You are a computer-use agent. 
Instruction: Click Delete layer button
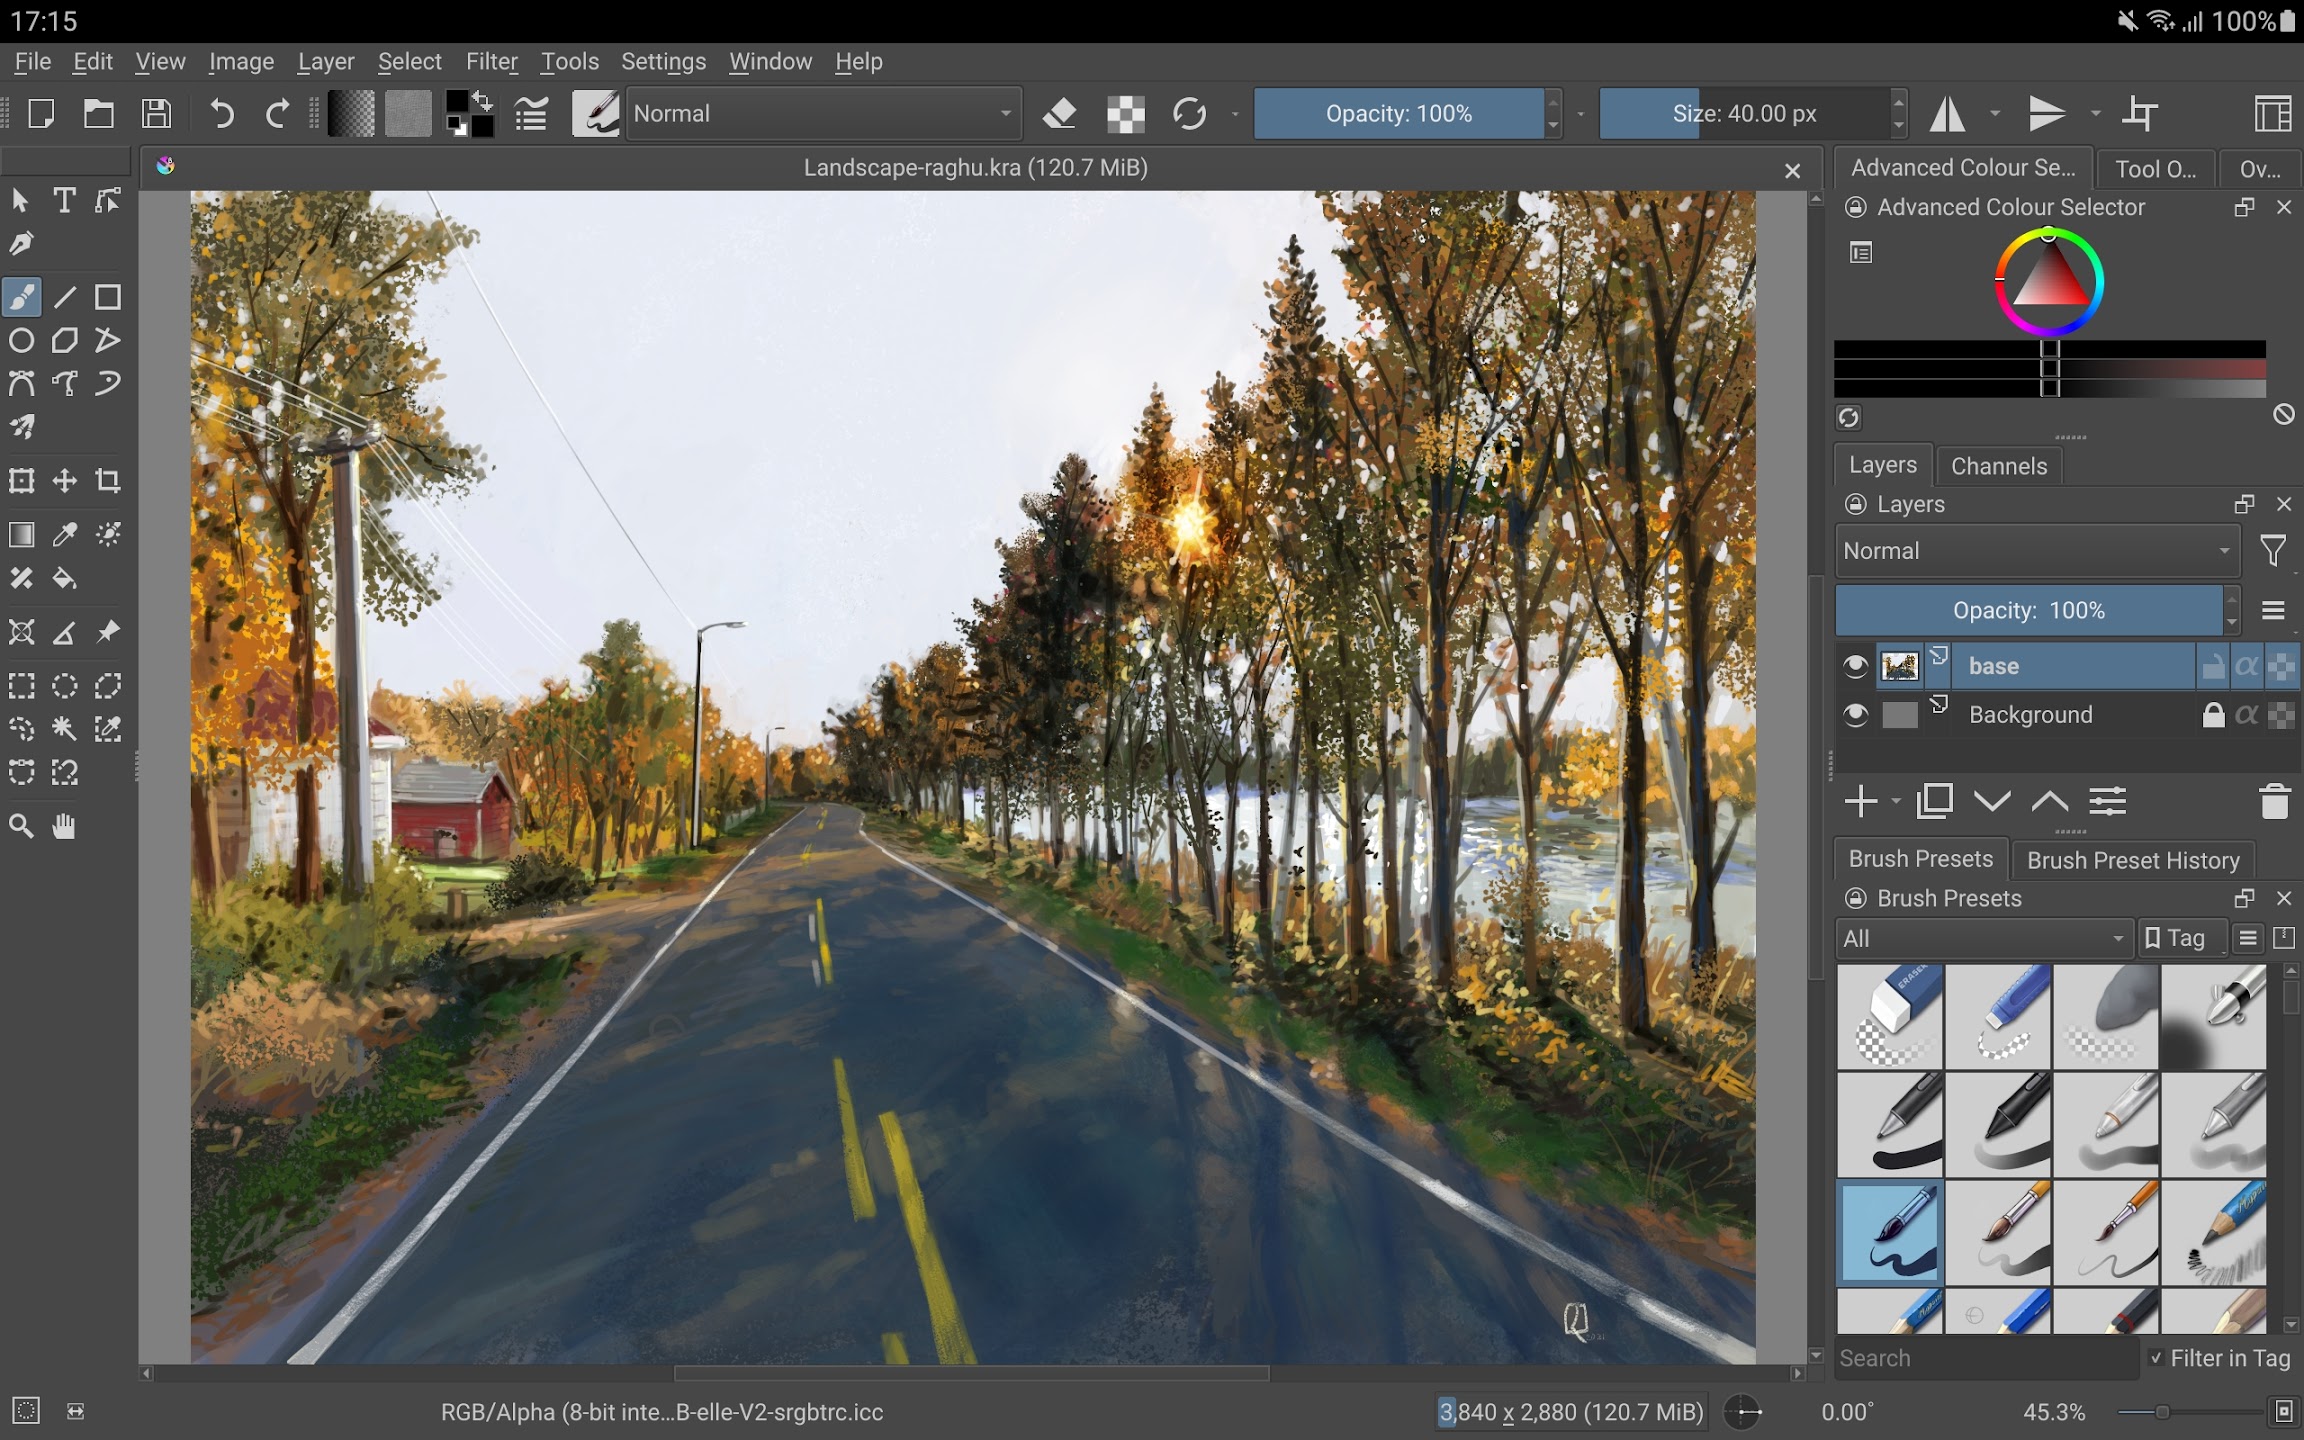tap(2274, 803)
